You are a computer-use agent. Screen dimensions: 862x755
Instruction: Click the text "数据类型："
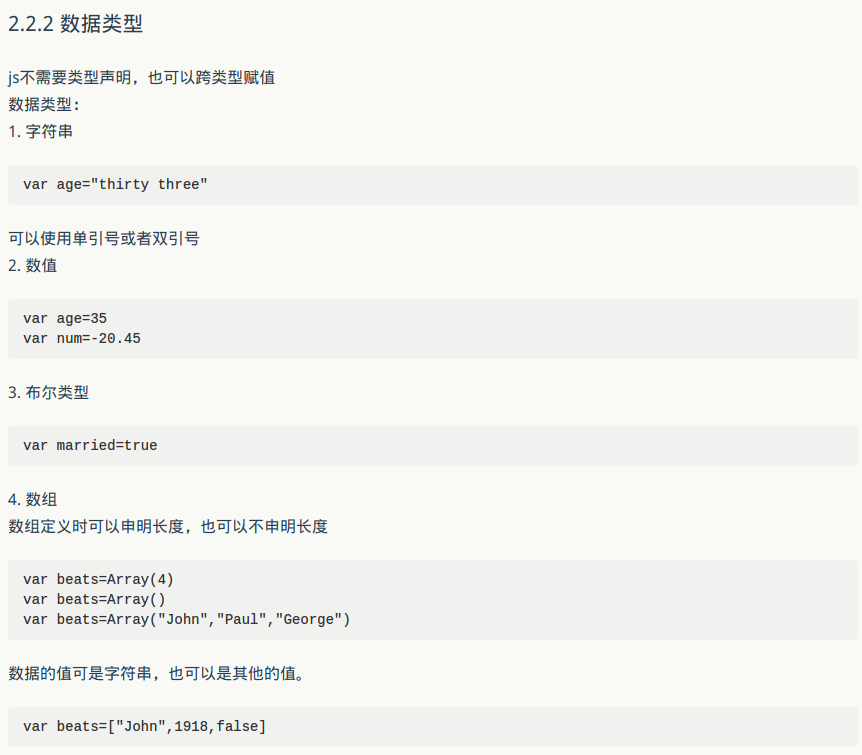45,104
